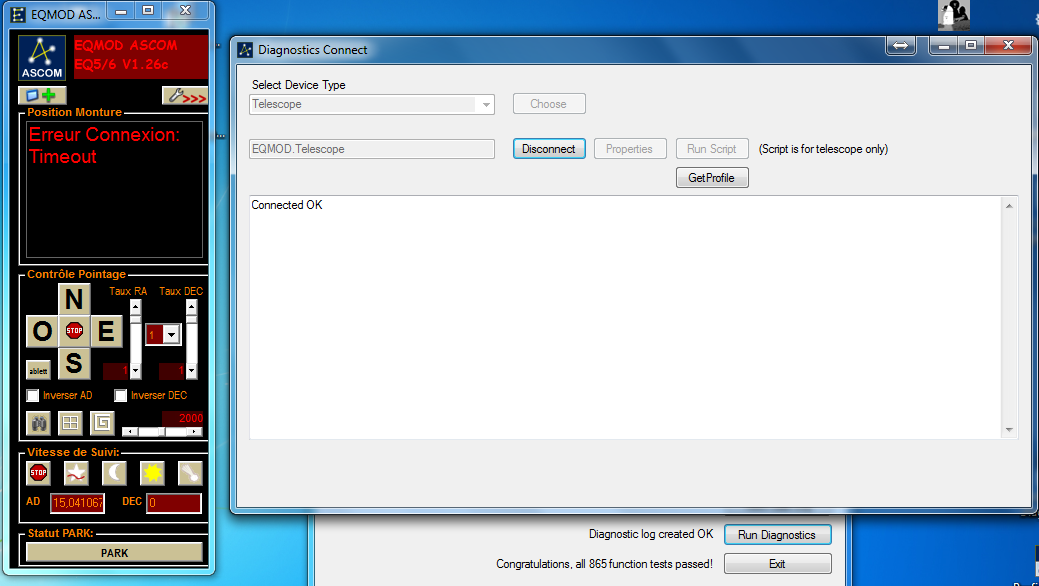This screenshot has width=1039, height=586.
Task: Click the Run Script button
Action: (712, 149)
